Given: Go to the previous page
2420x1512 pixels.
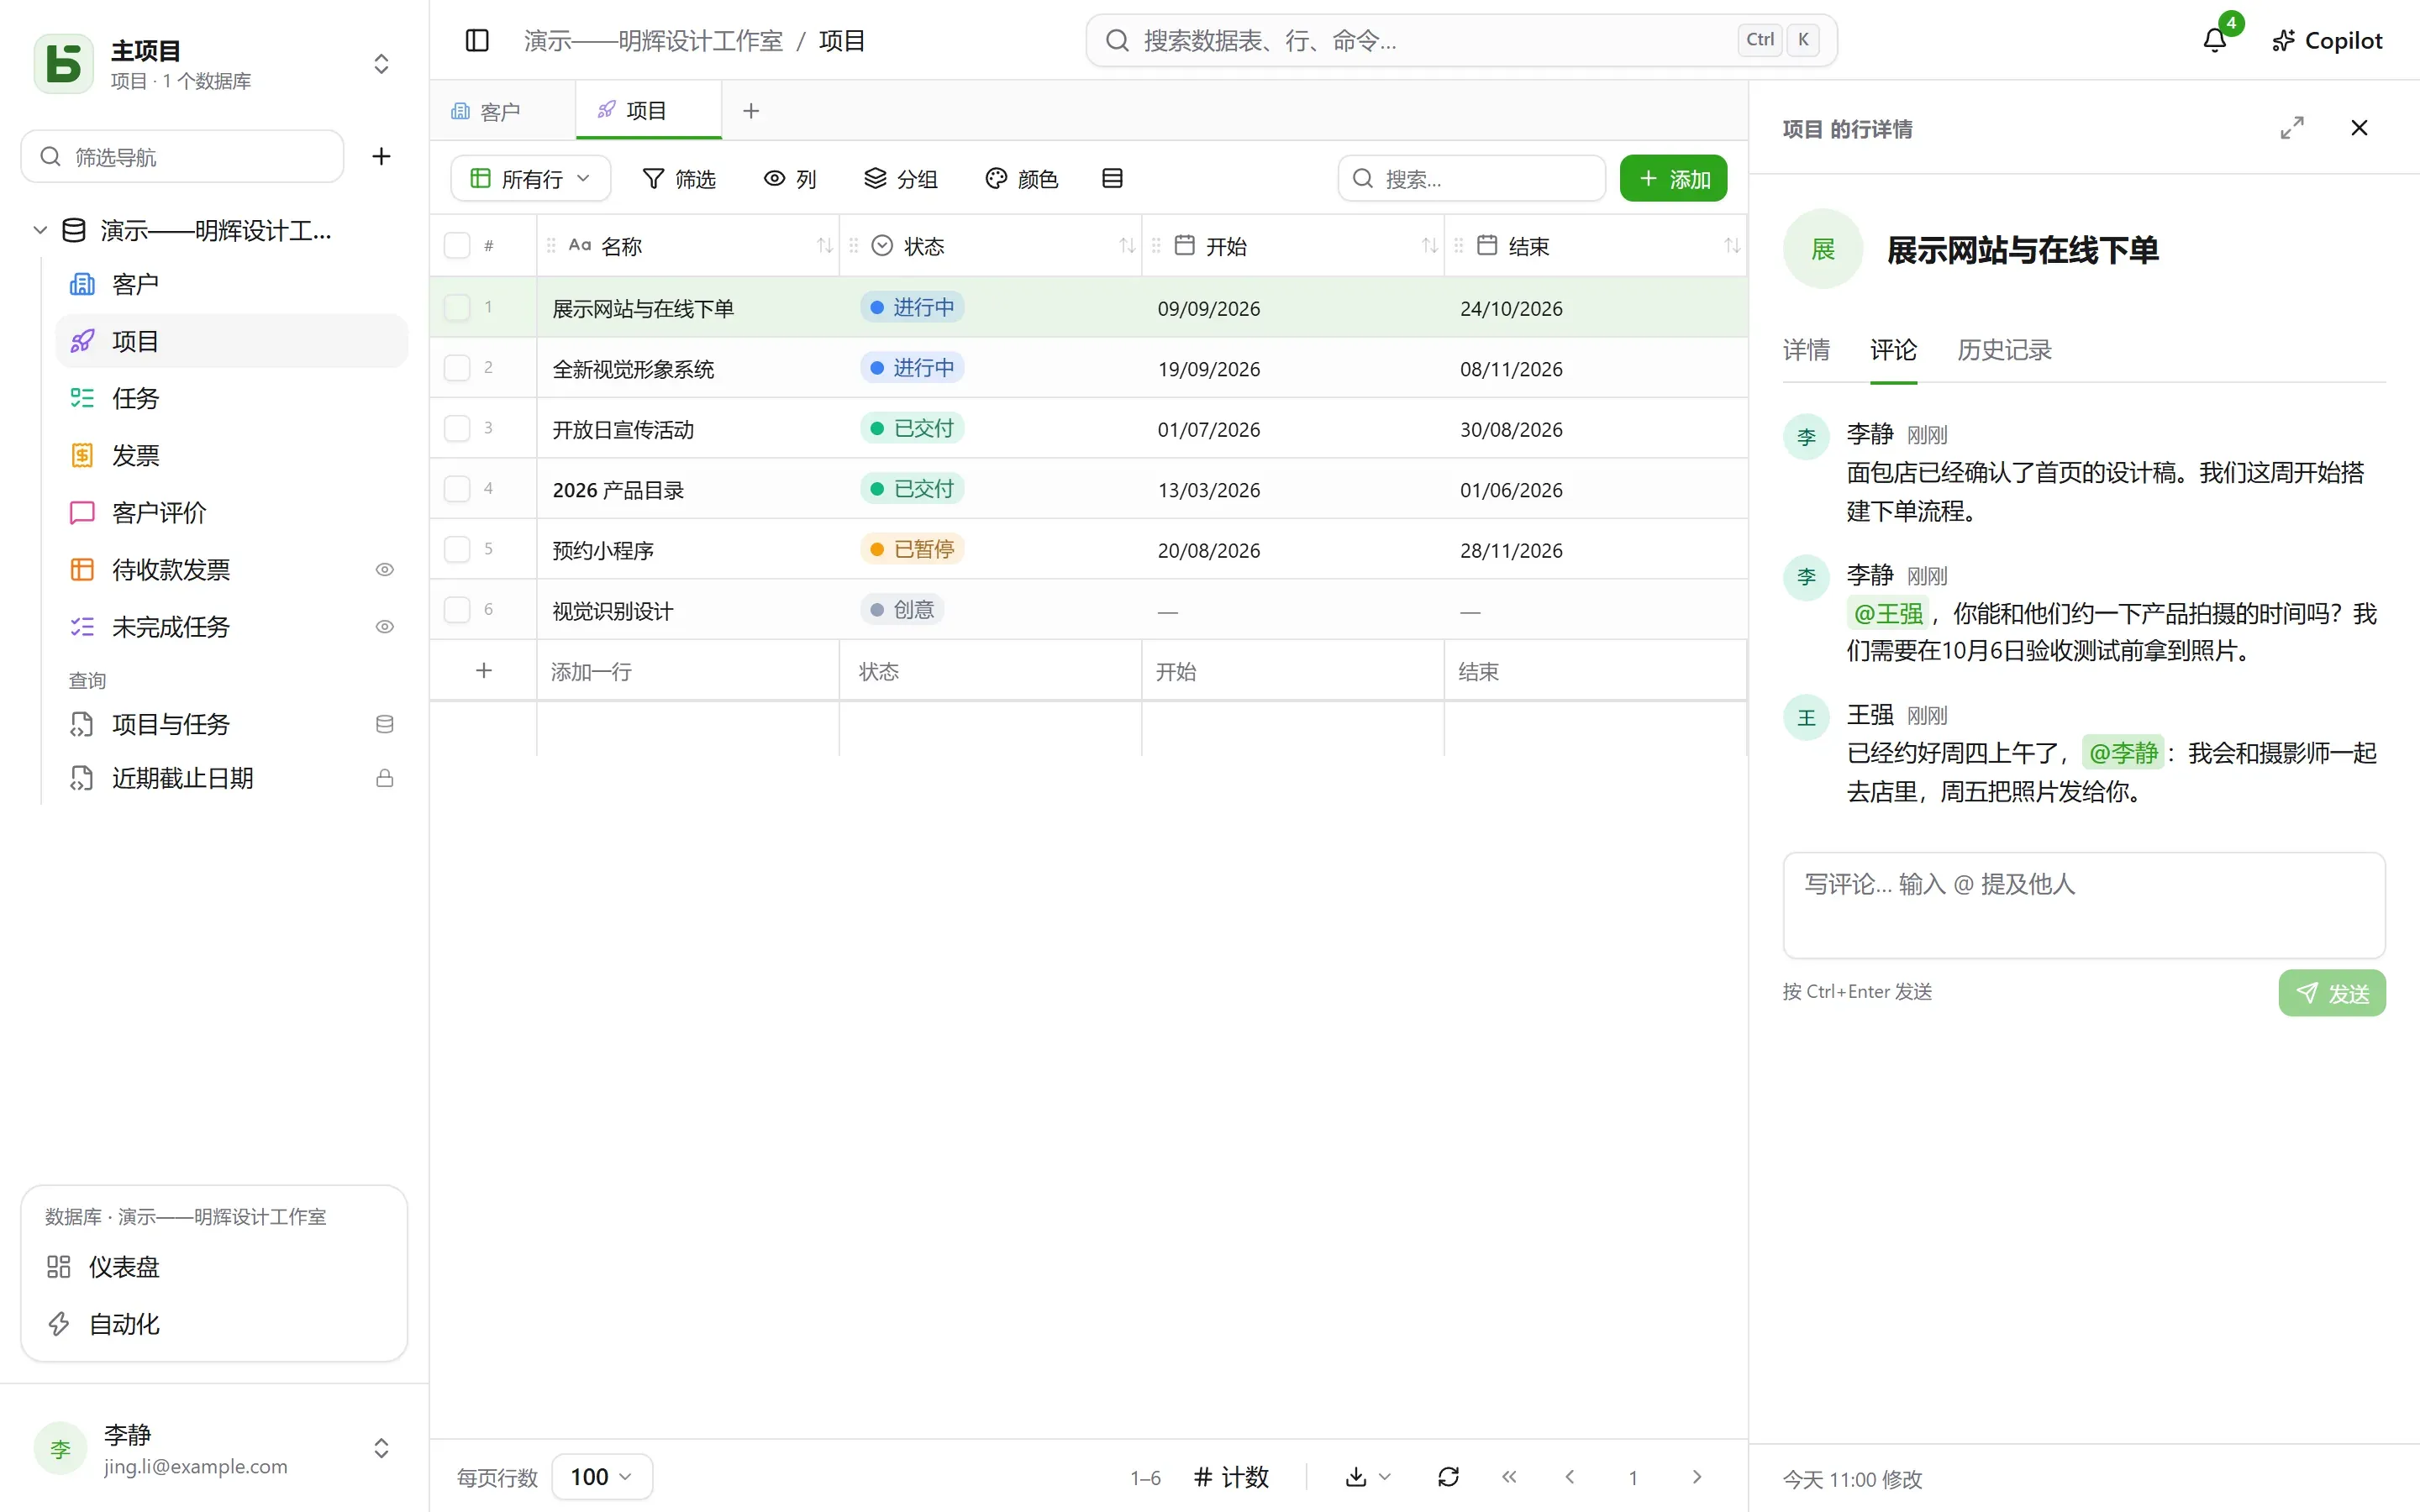Looking at the screenshot, I should pyautogui.click(x=1570, y=1476).
